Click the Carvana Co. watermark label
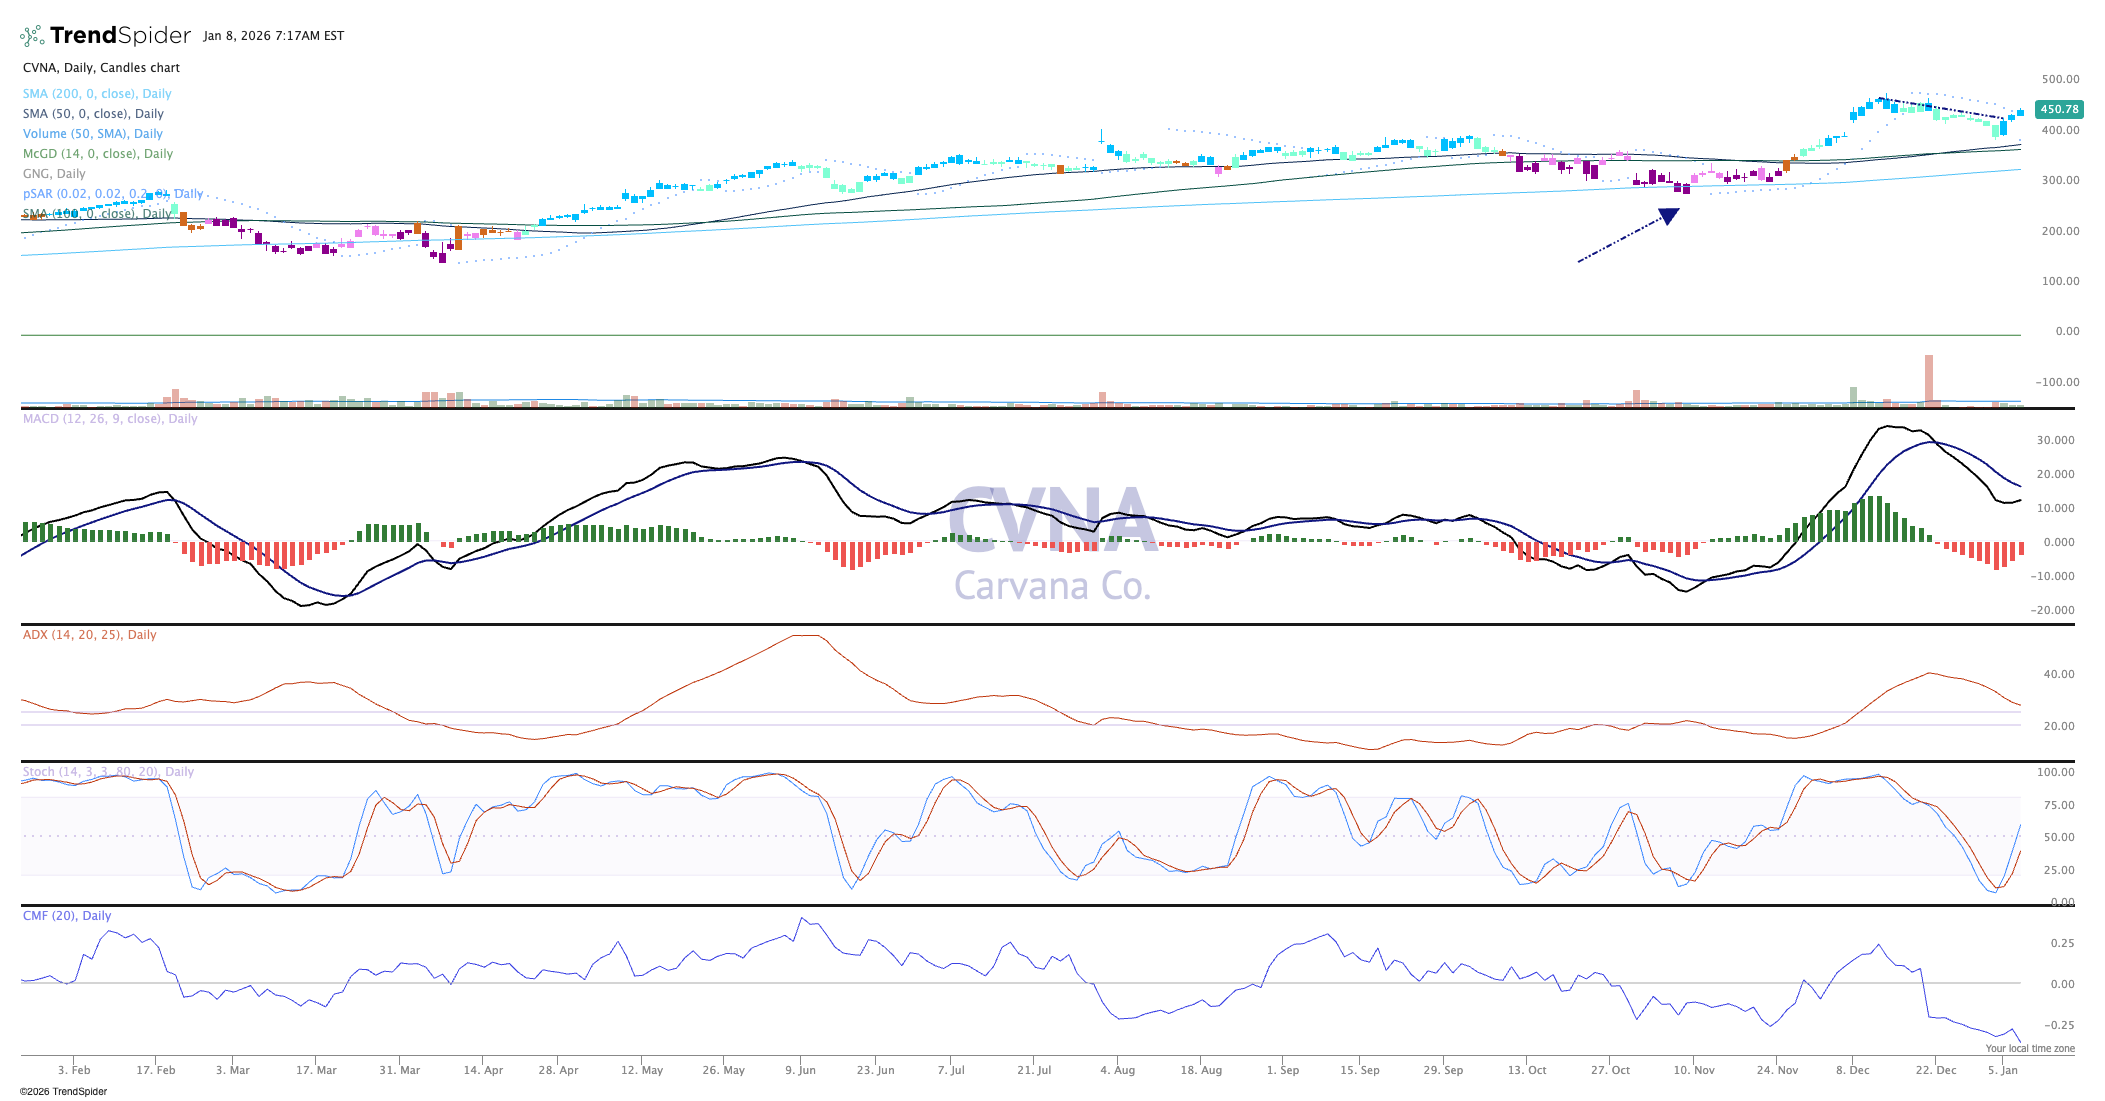2105x1101 pixels. pyautogui.click(x=1052, y=586)
